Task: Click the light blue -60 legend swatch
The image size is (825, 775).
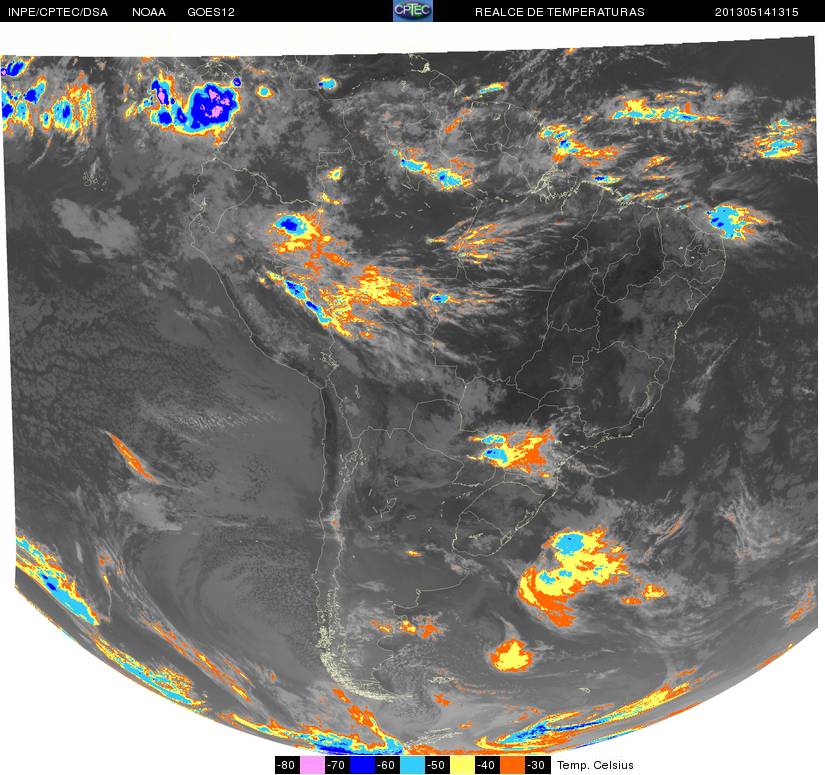Action: coord(412,765)
